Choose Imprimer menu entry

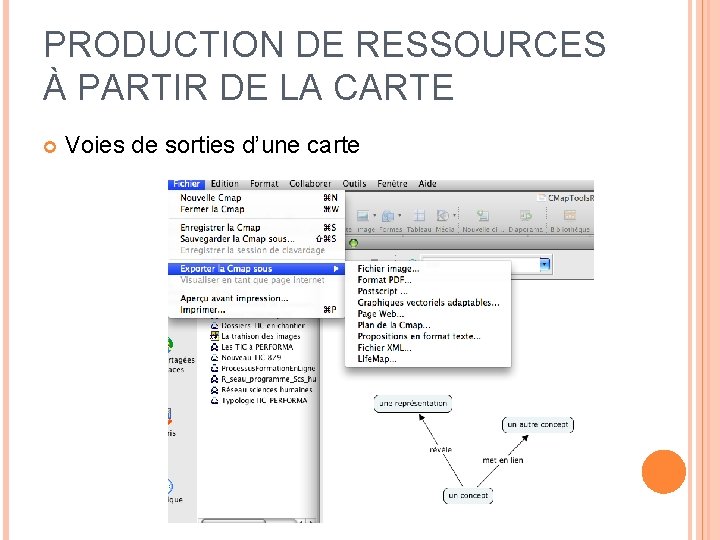pyautogui.click(x=256, y=310)
